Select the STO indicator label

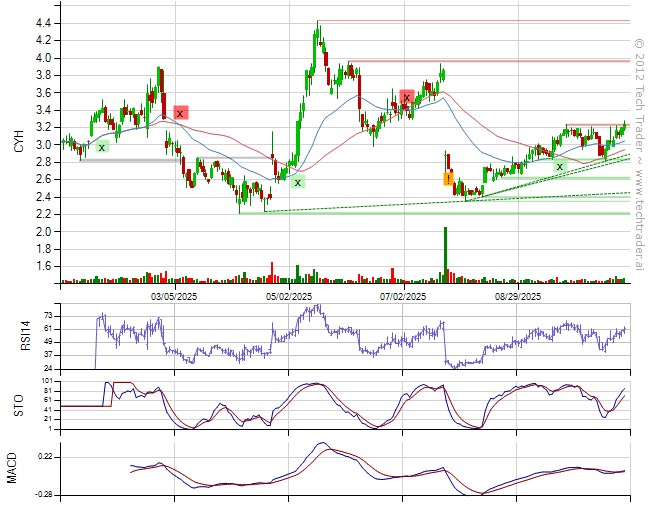click(x=17, y=403)
